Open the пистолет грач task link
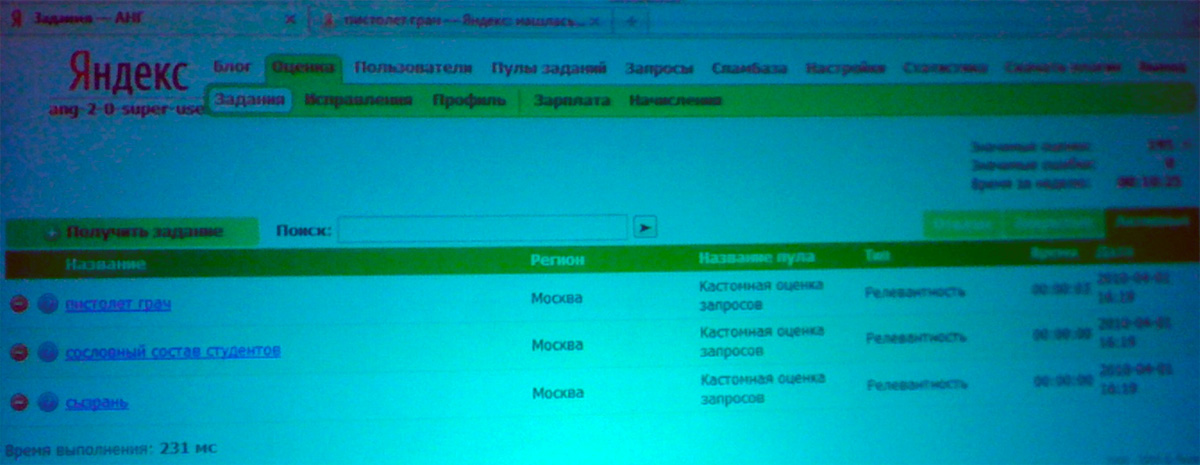 coord(118,304)
